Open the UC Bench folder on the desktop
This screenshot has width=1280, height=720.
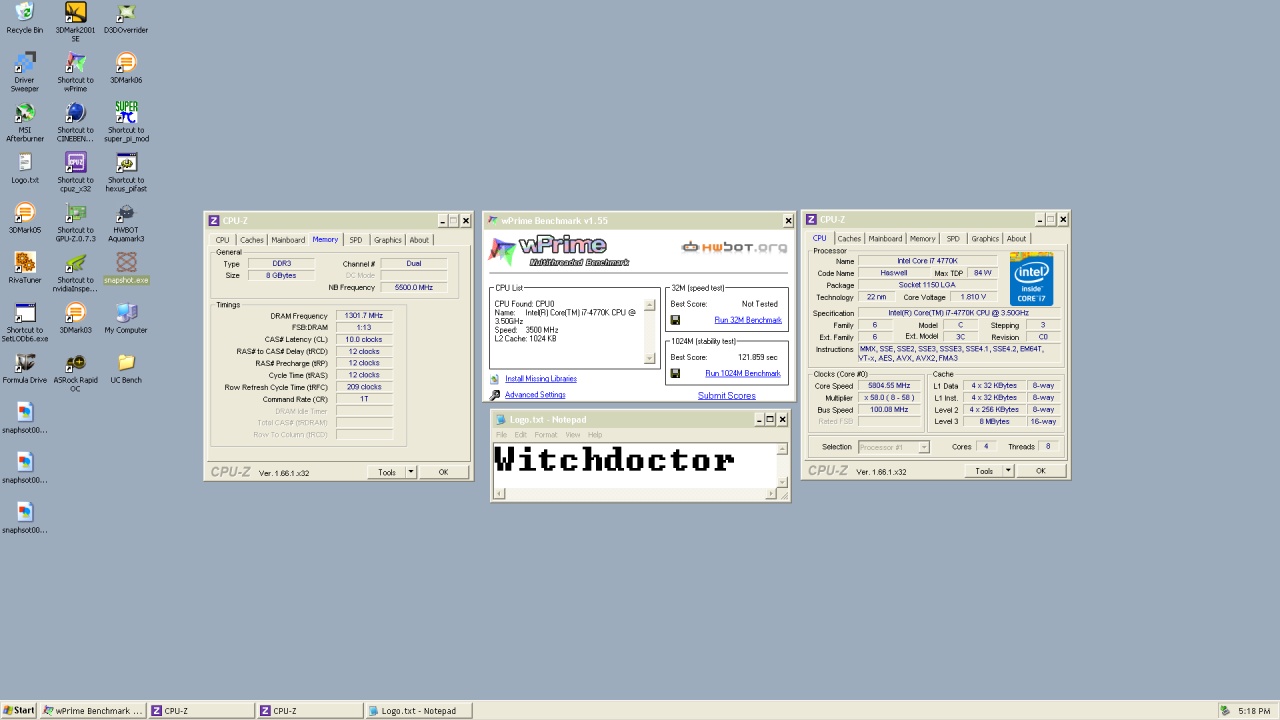coord(126,364)
